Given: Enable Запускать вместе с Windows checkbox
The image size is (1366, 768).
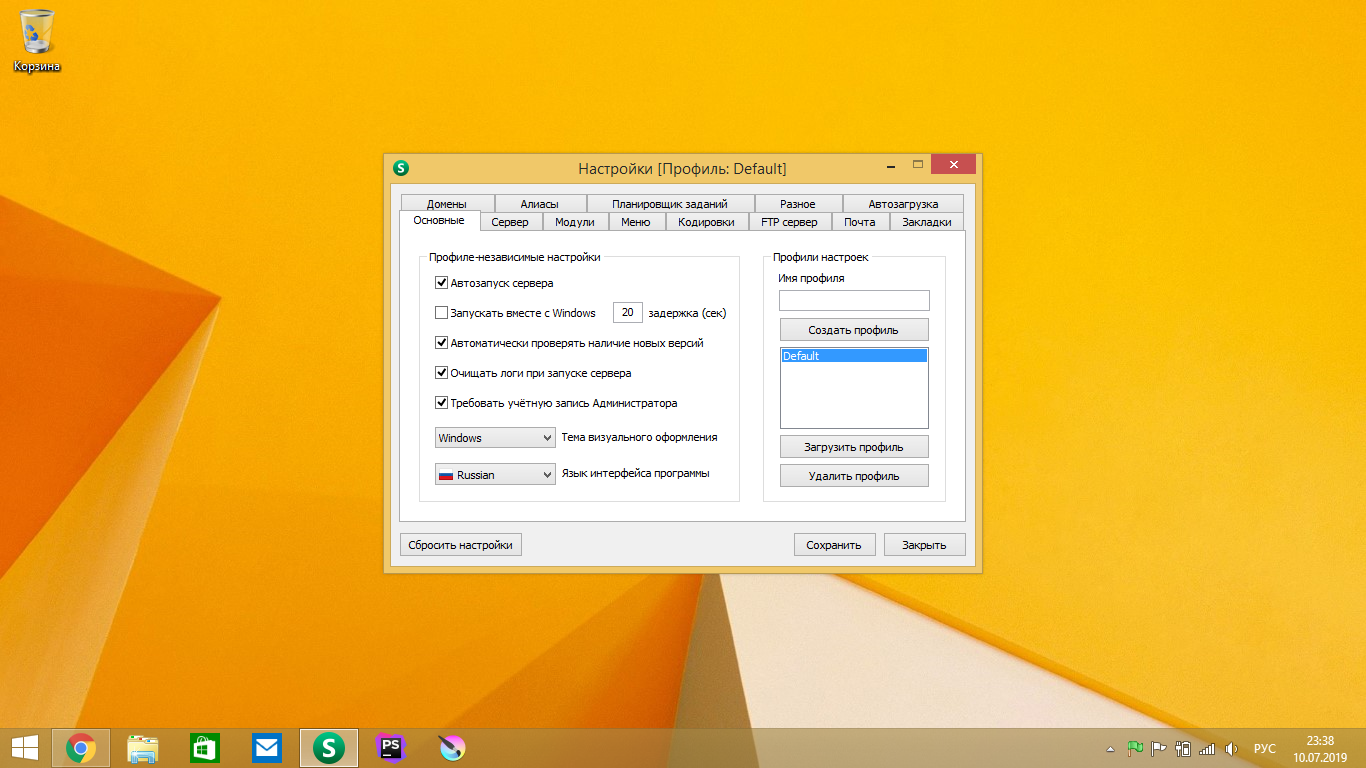Looking at the screenshot, I should pos(442,313).
